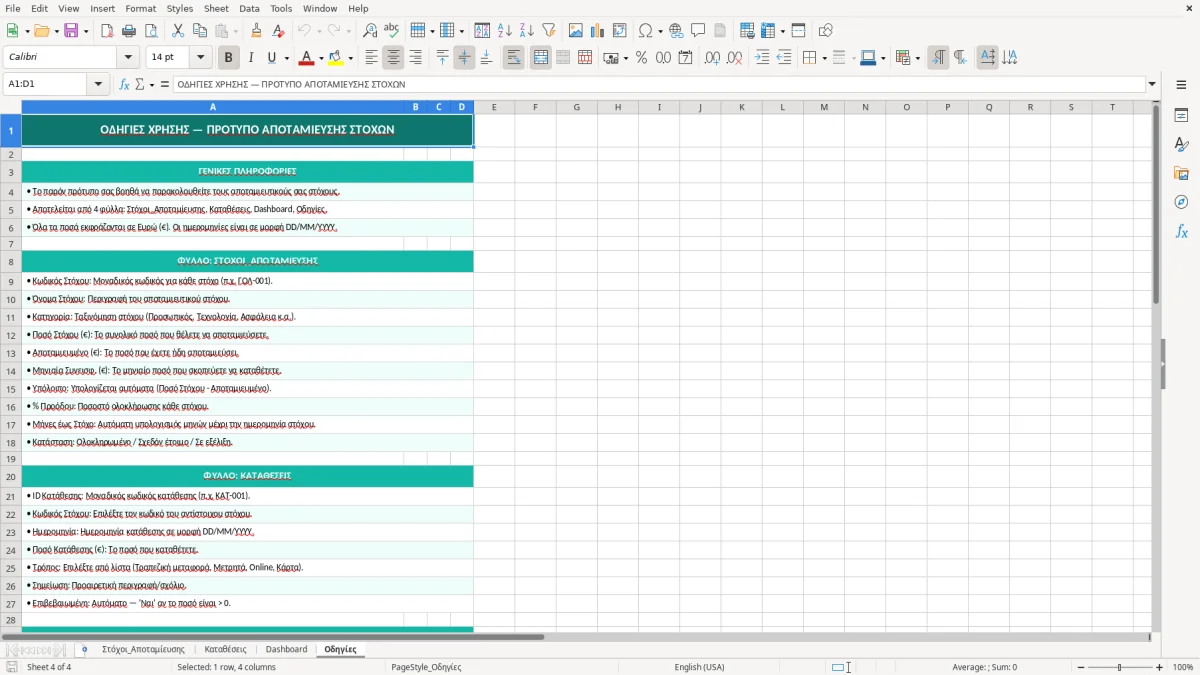Click the Sort Ascending icon

(x=505, y=31)
